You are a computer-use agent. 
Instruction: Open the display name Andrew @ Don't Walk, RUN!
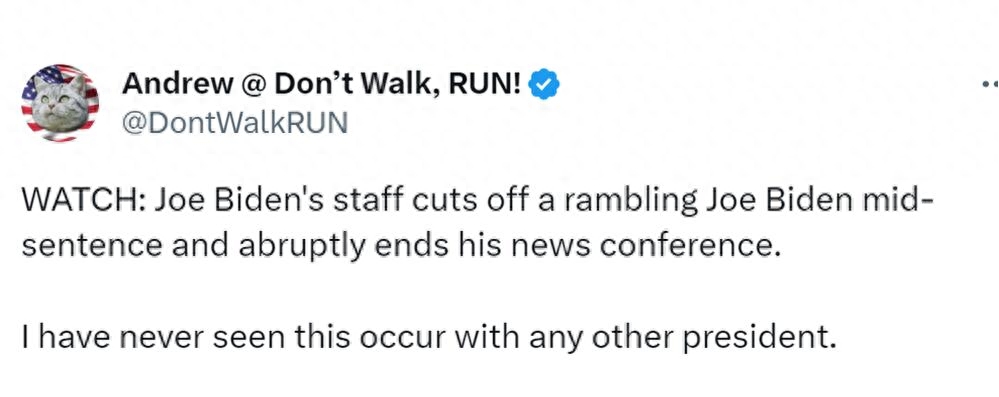[x=322, y=85]
